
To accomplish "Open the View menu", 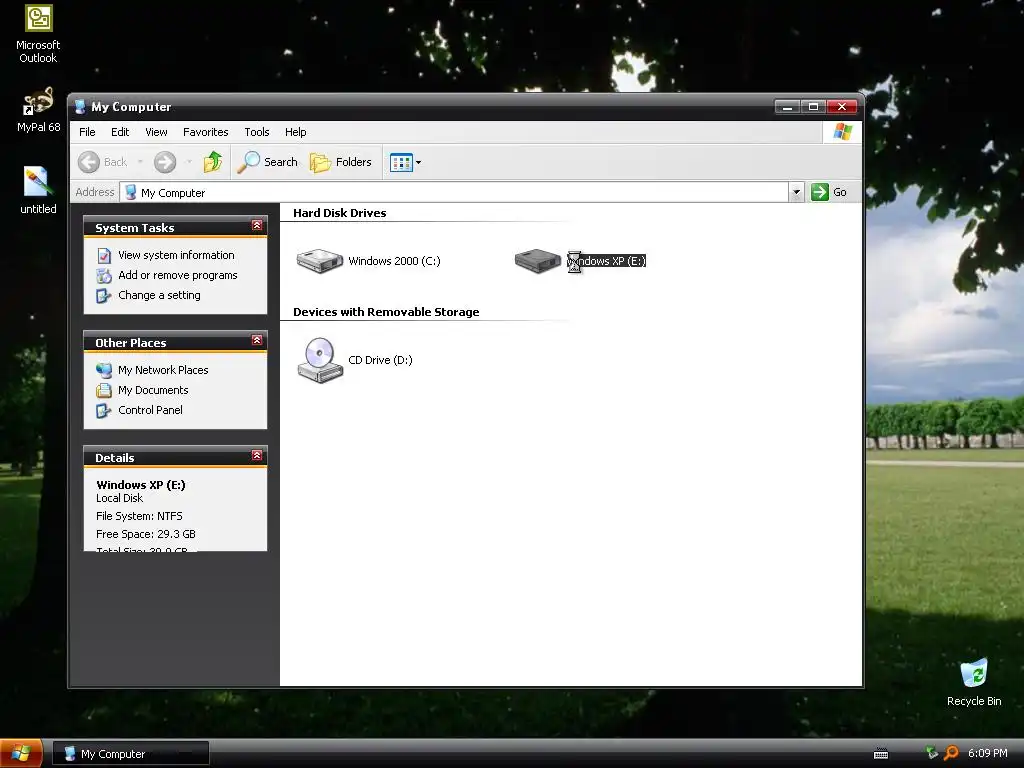I will pyautogui.click(x=156, y=132).
